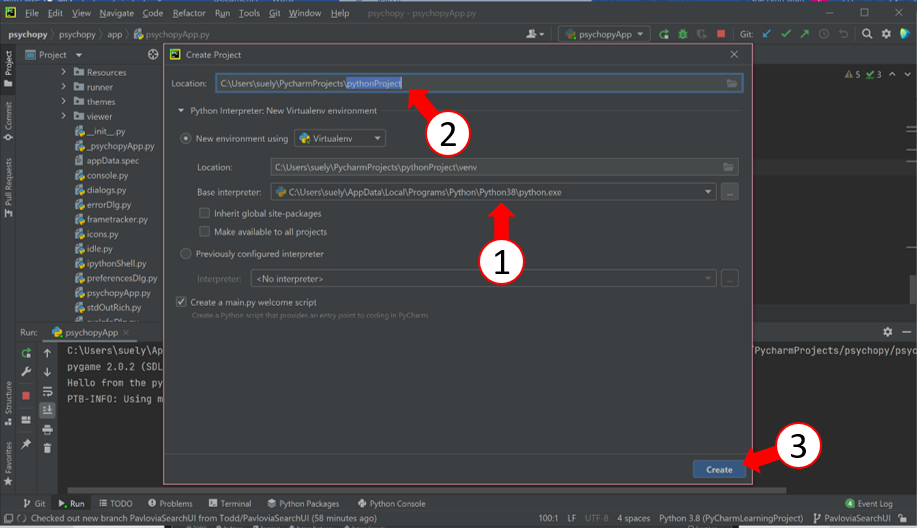The image size is (917, 528).
Task: Stop the running process with red square
Action: point(721,34)
